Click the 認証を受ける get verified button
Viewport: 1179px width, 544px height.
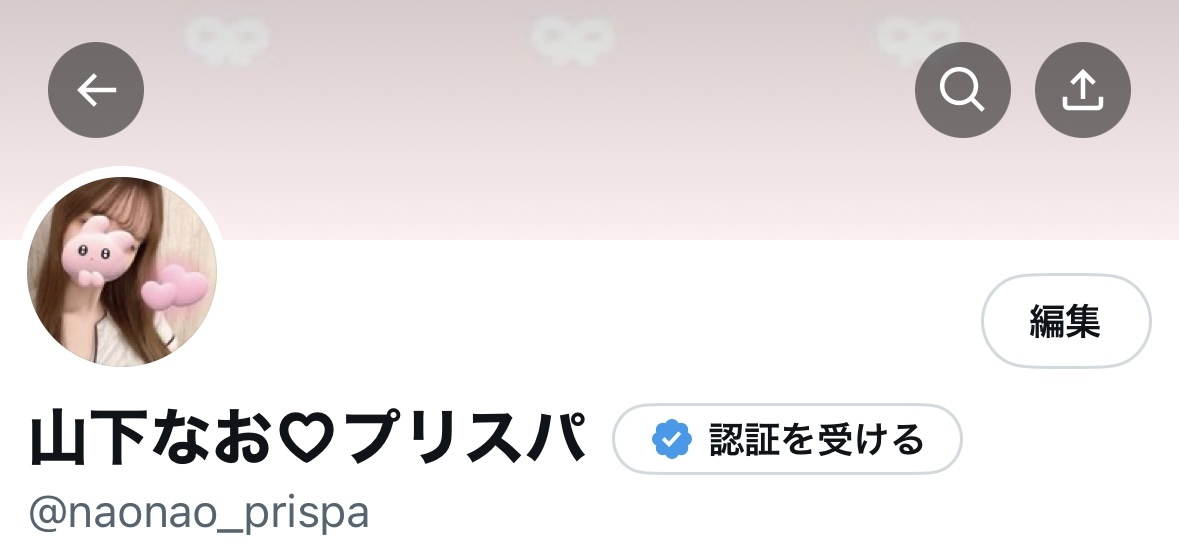(x=787, y=439)
